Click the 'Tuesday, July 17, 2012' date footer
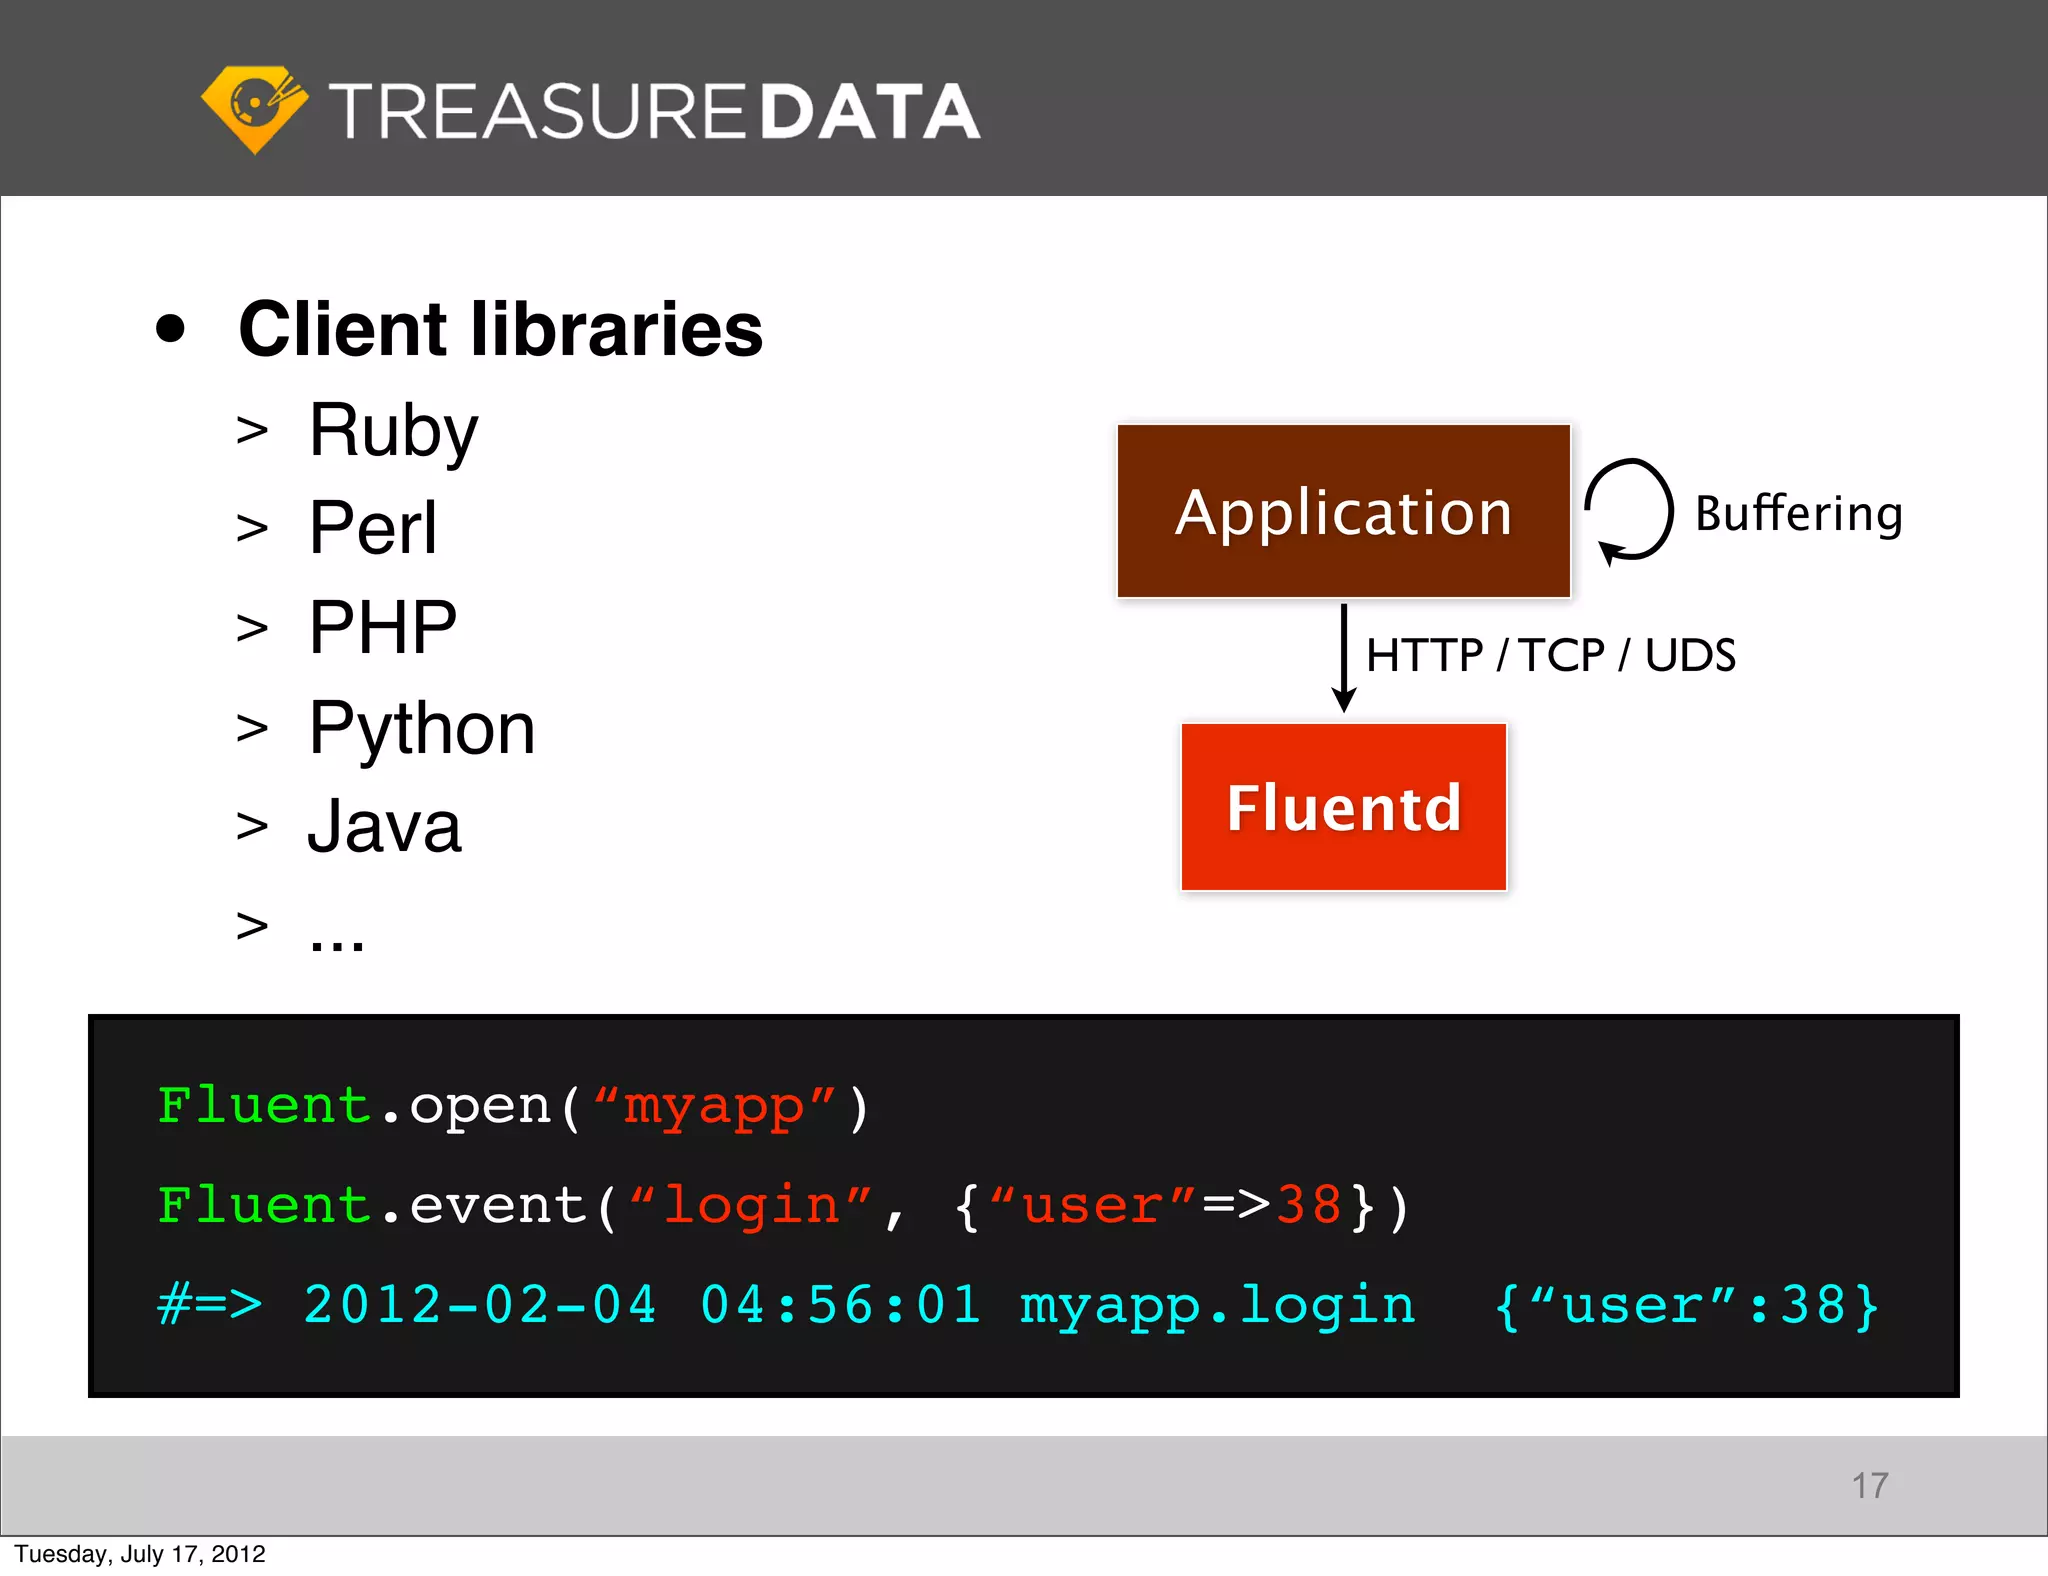This screenshot has width=2048, height=1576. coord(140,1554)
